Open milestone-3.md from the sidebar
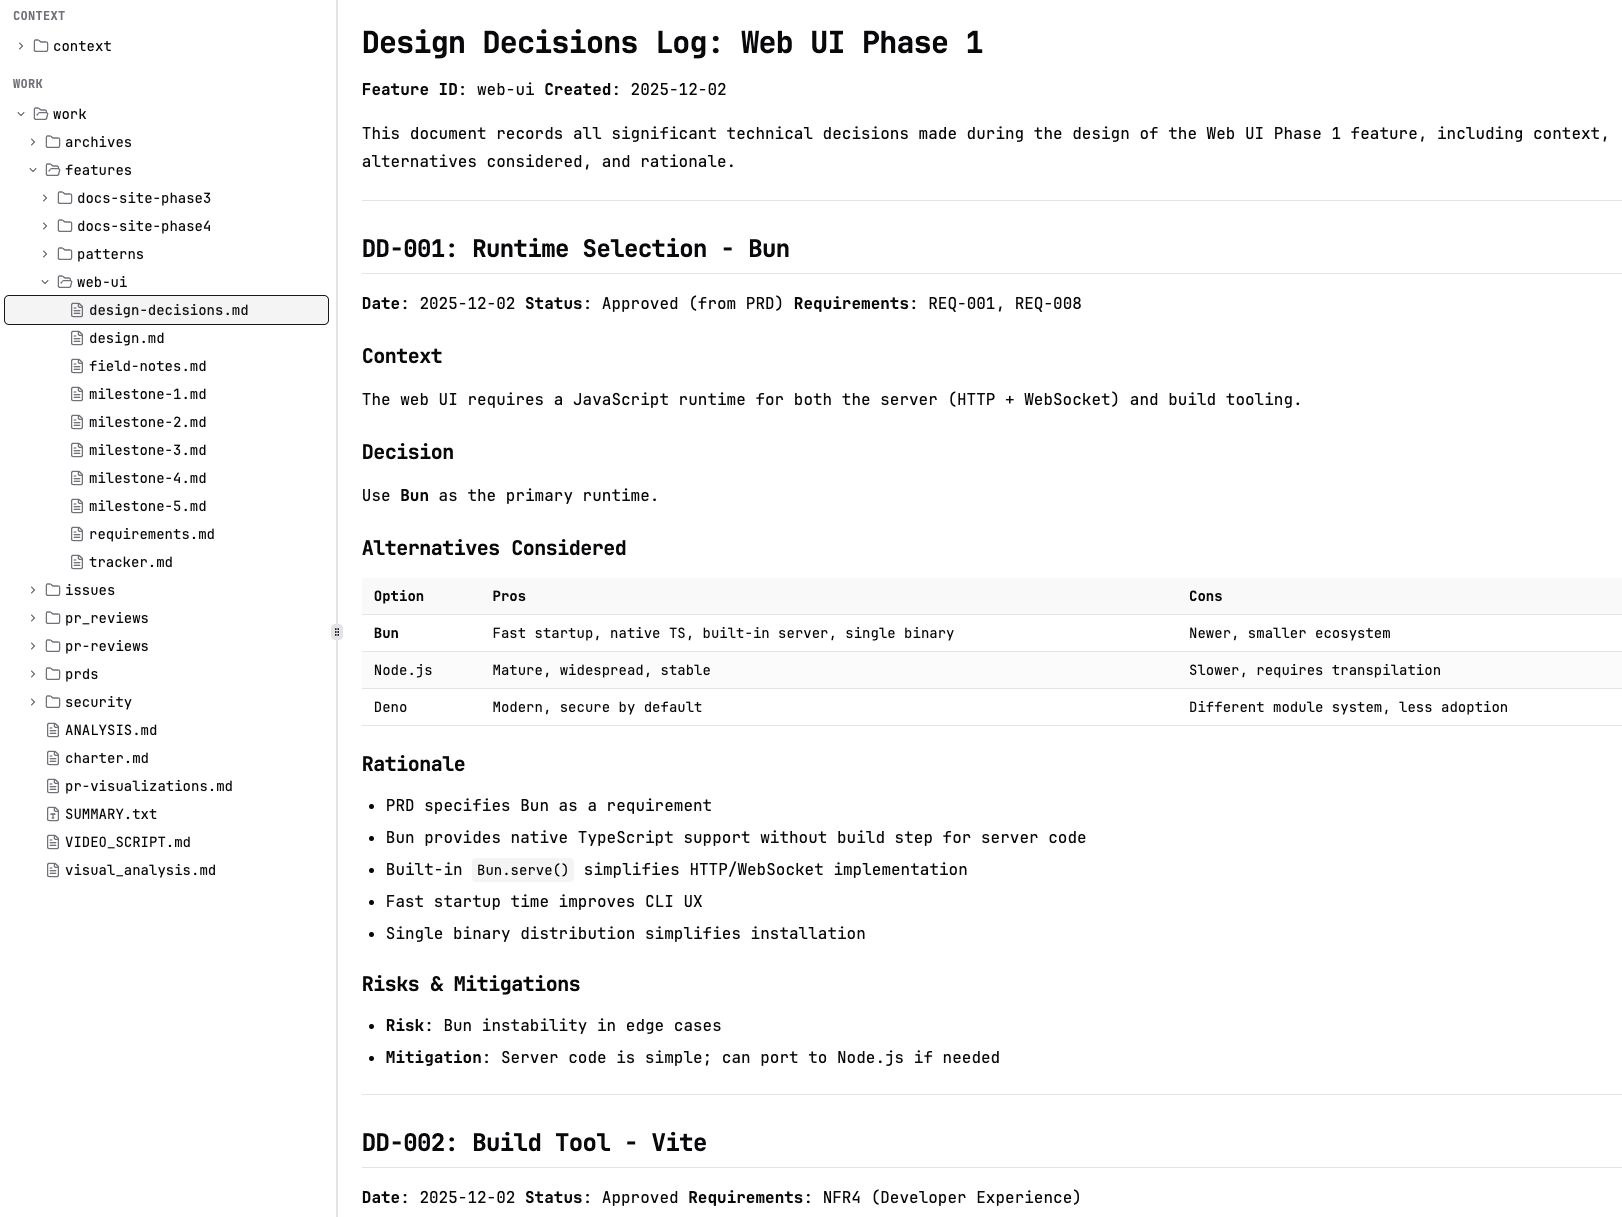1622x1217 pixels. 148,450
